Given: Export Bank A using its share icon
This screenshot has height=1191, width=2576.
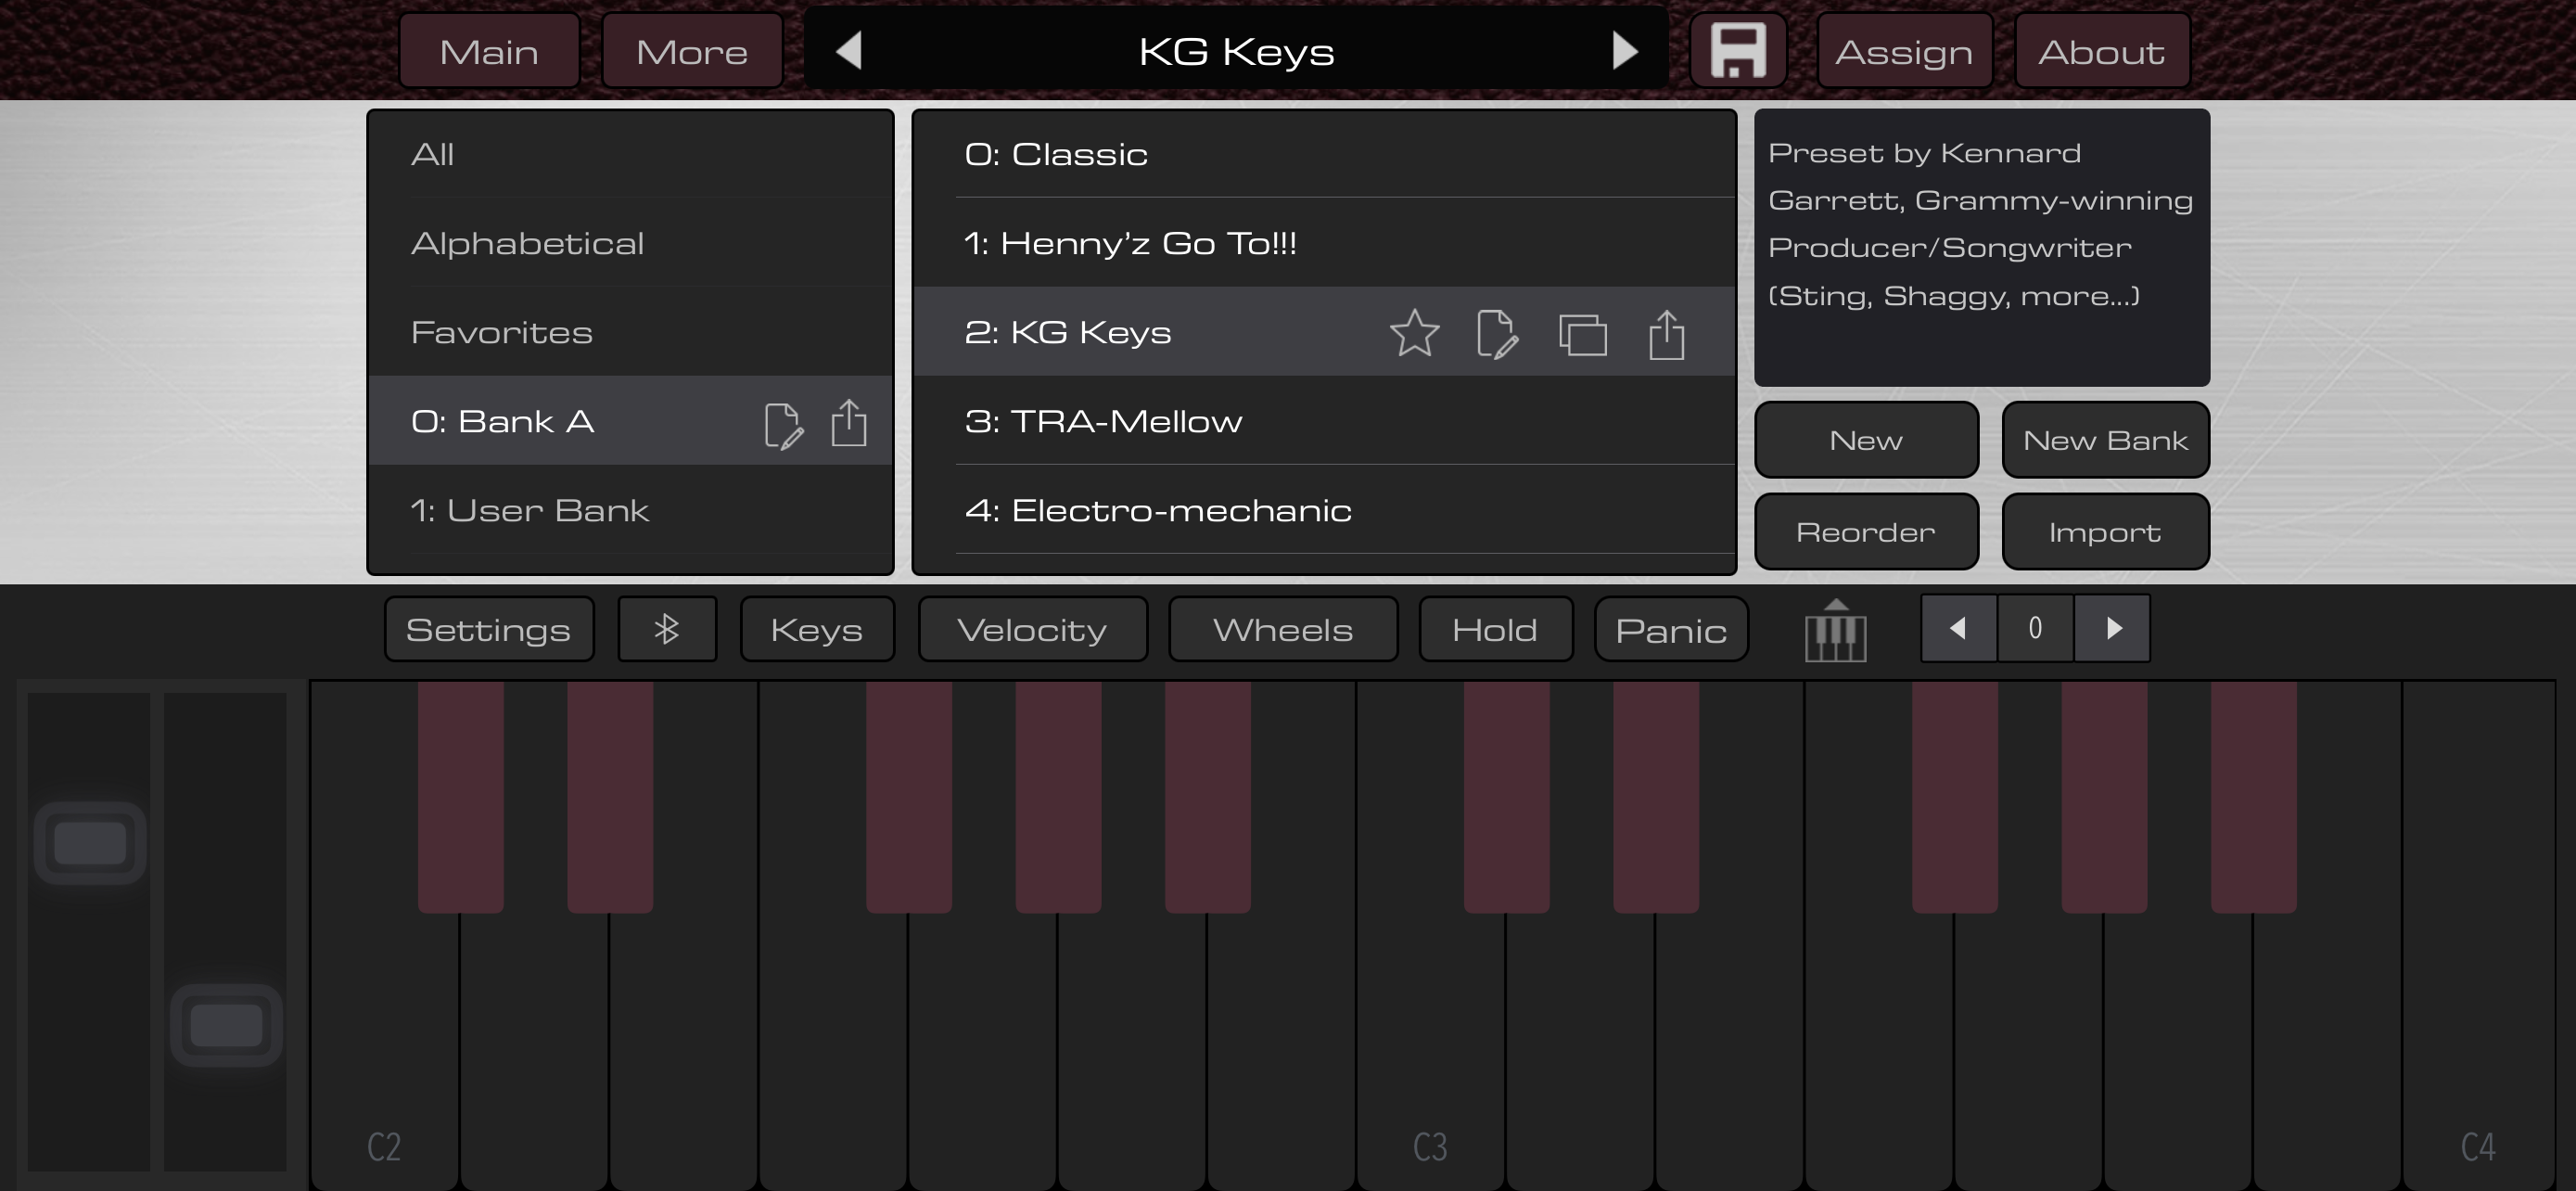Looking at the screenshot, I should pos(848,422).
